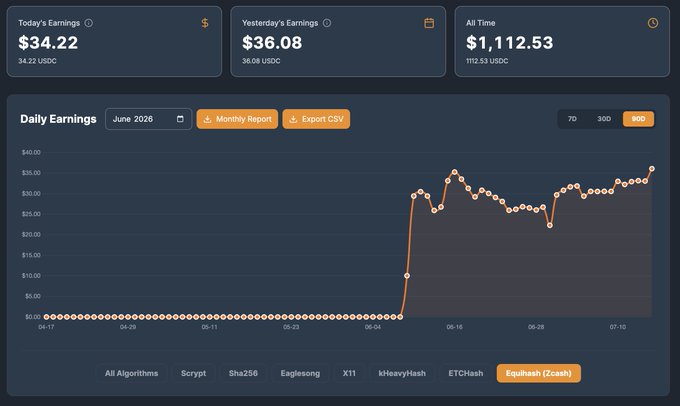Click download icon on Export CSV button
Image resolution: width=680 pixels, height=406 pixels.
click(x=293, y=119)
